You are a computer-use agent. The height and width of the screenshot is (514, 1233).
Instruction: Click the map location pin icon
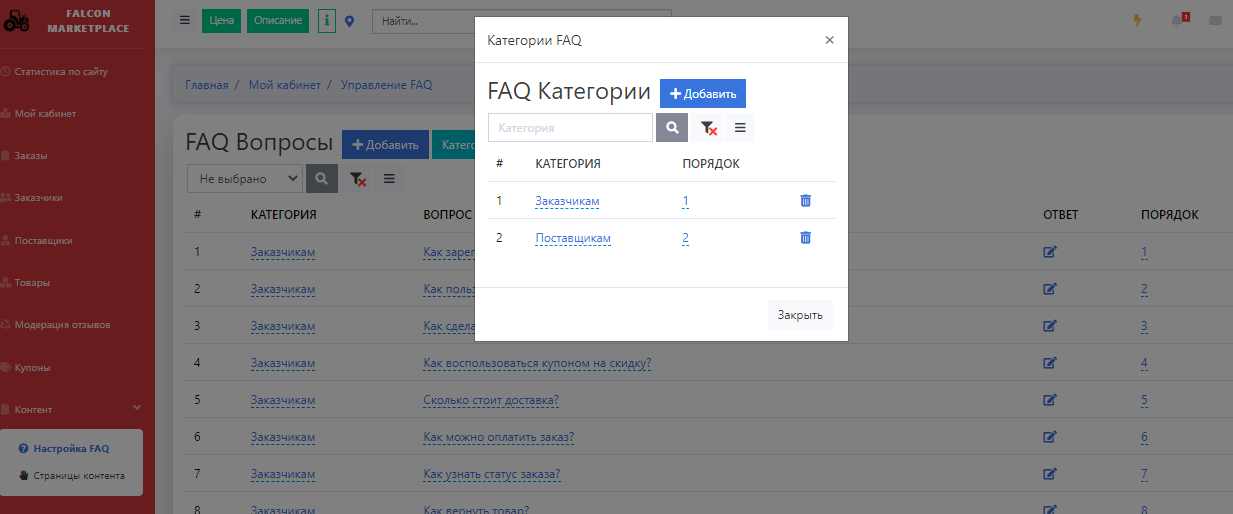point(350,21)
